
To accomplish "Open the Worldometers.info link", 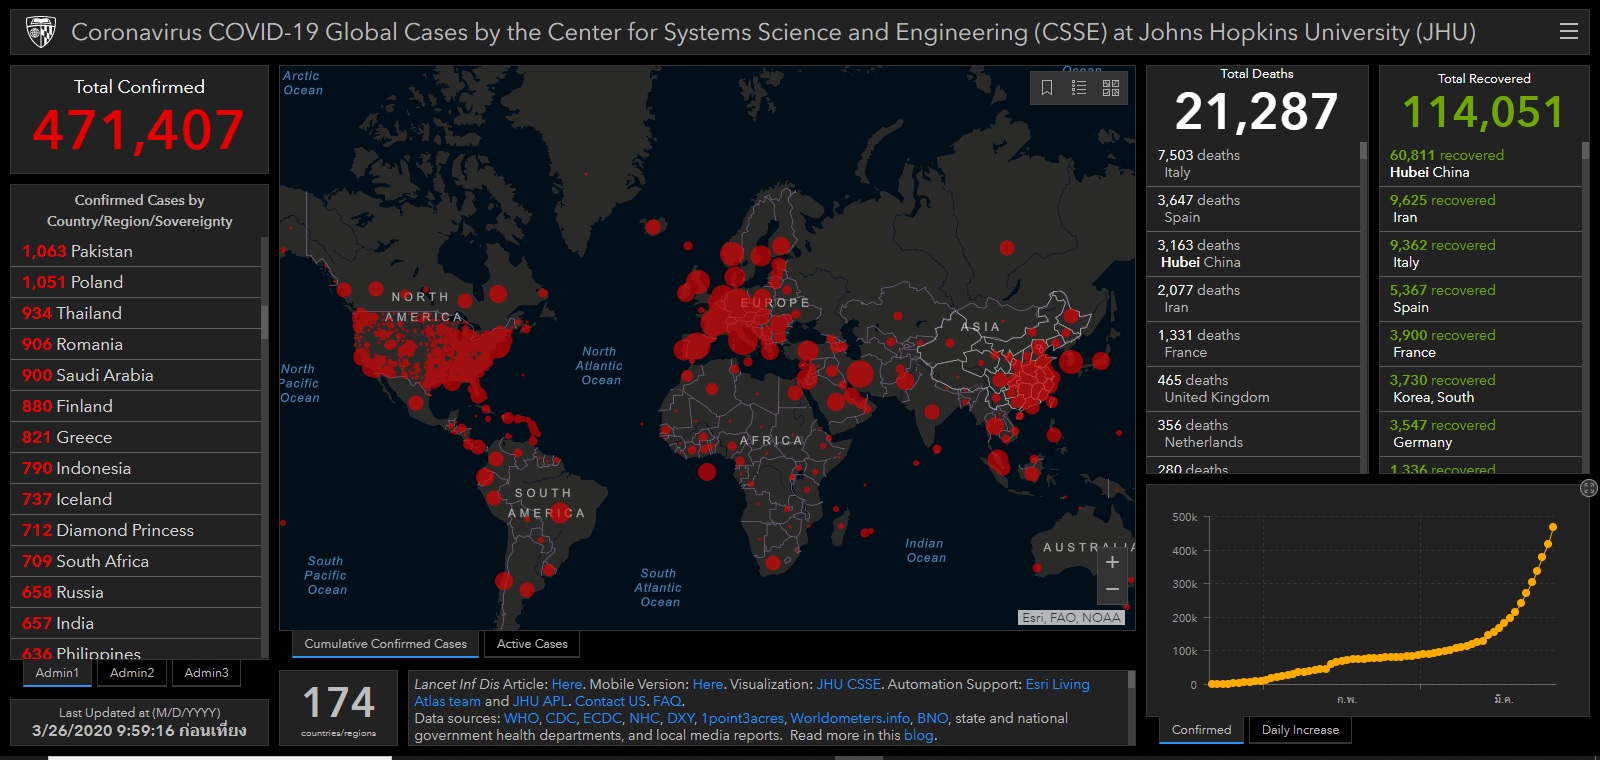I will [x=850, y=718].
